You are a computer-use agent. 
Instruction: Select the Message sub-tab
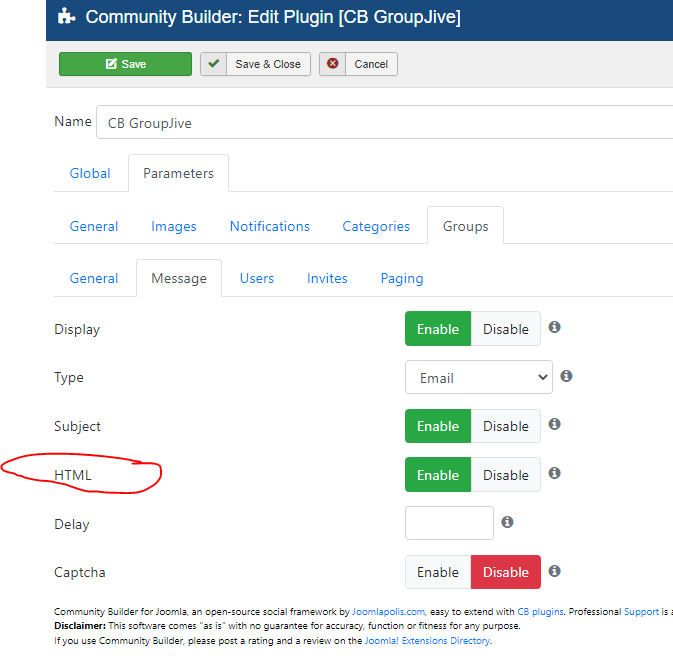click(x=179, y=278)
